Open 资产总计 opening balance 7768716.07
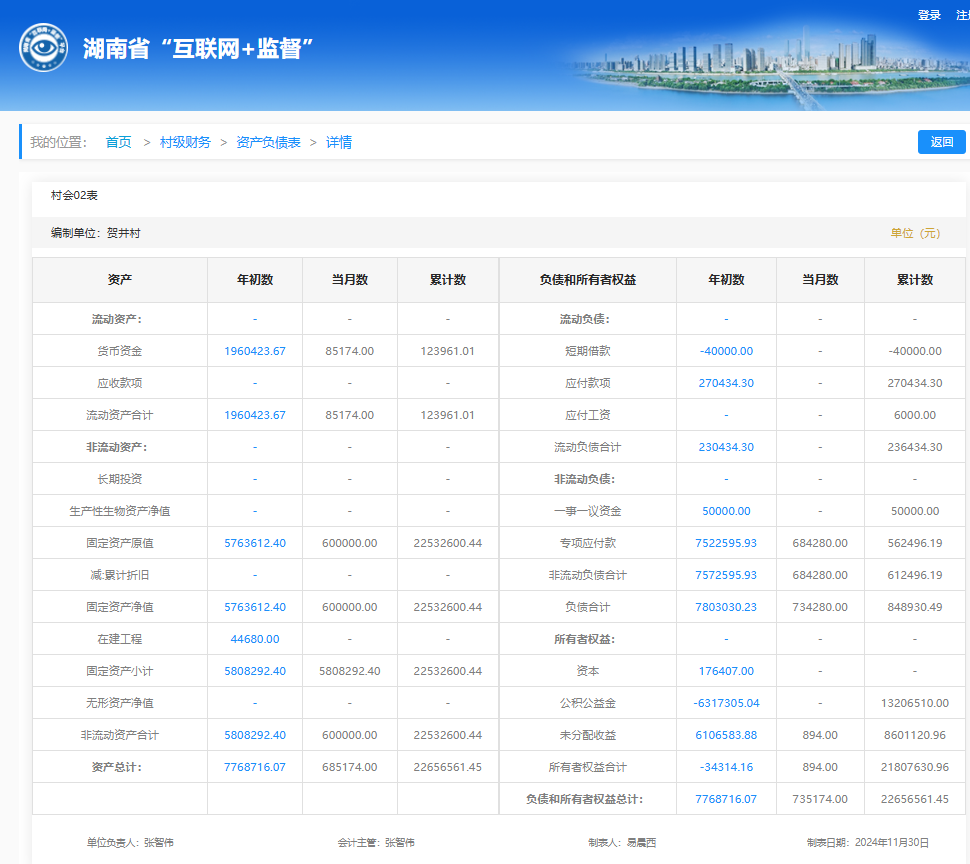 (255, 767)
